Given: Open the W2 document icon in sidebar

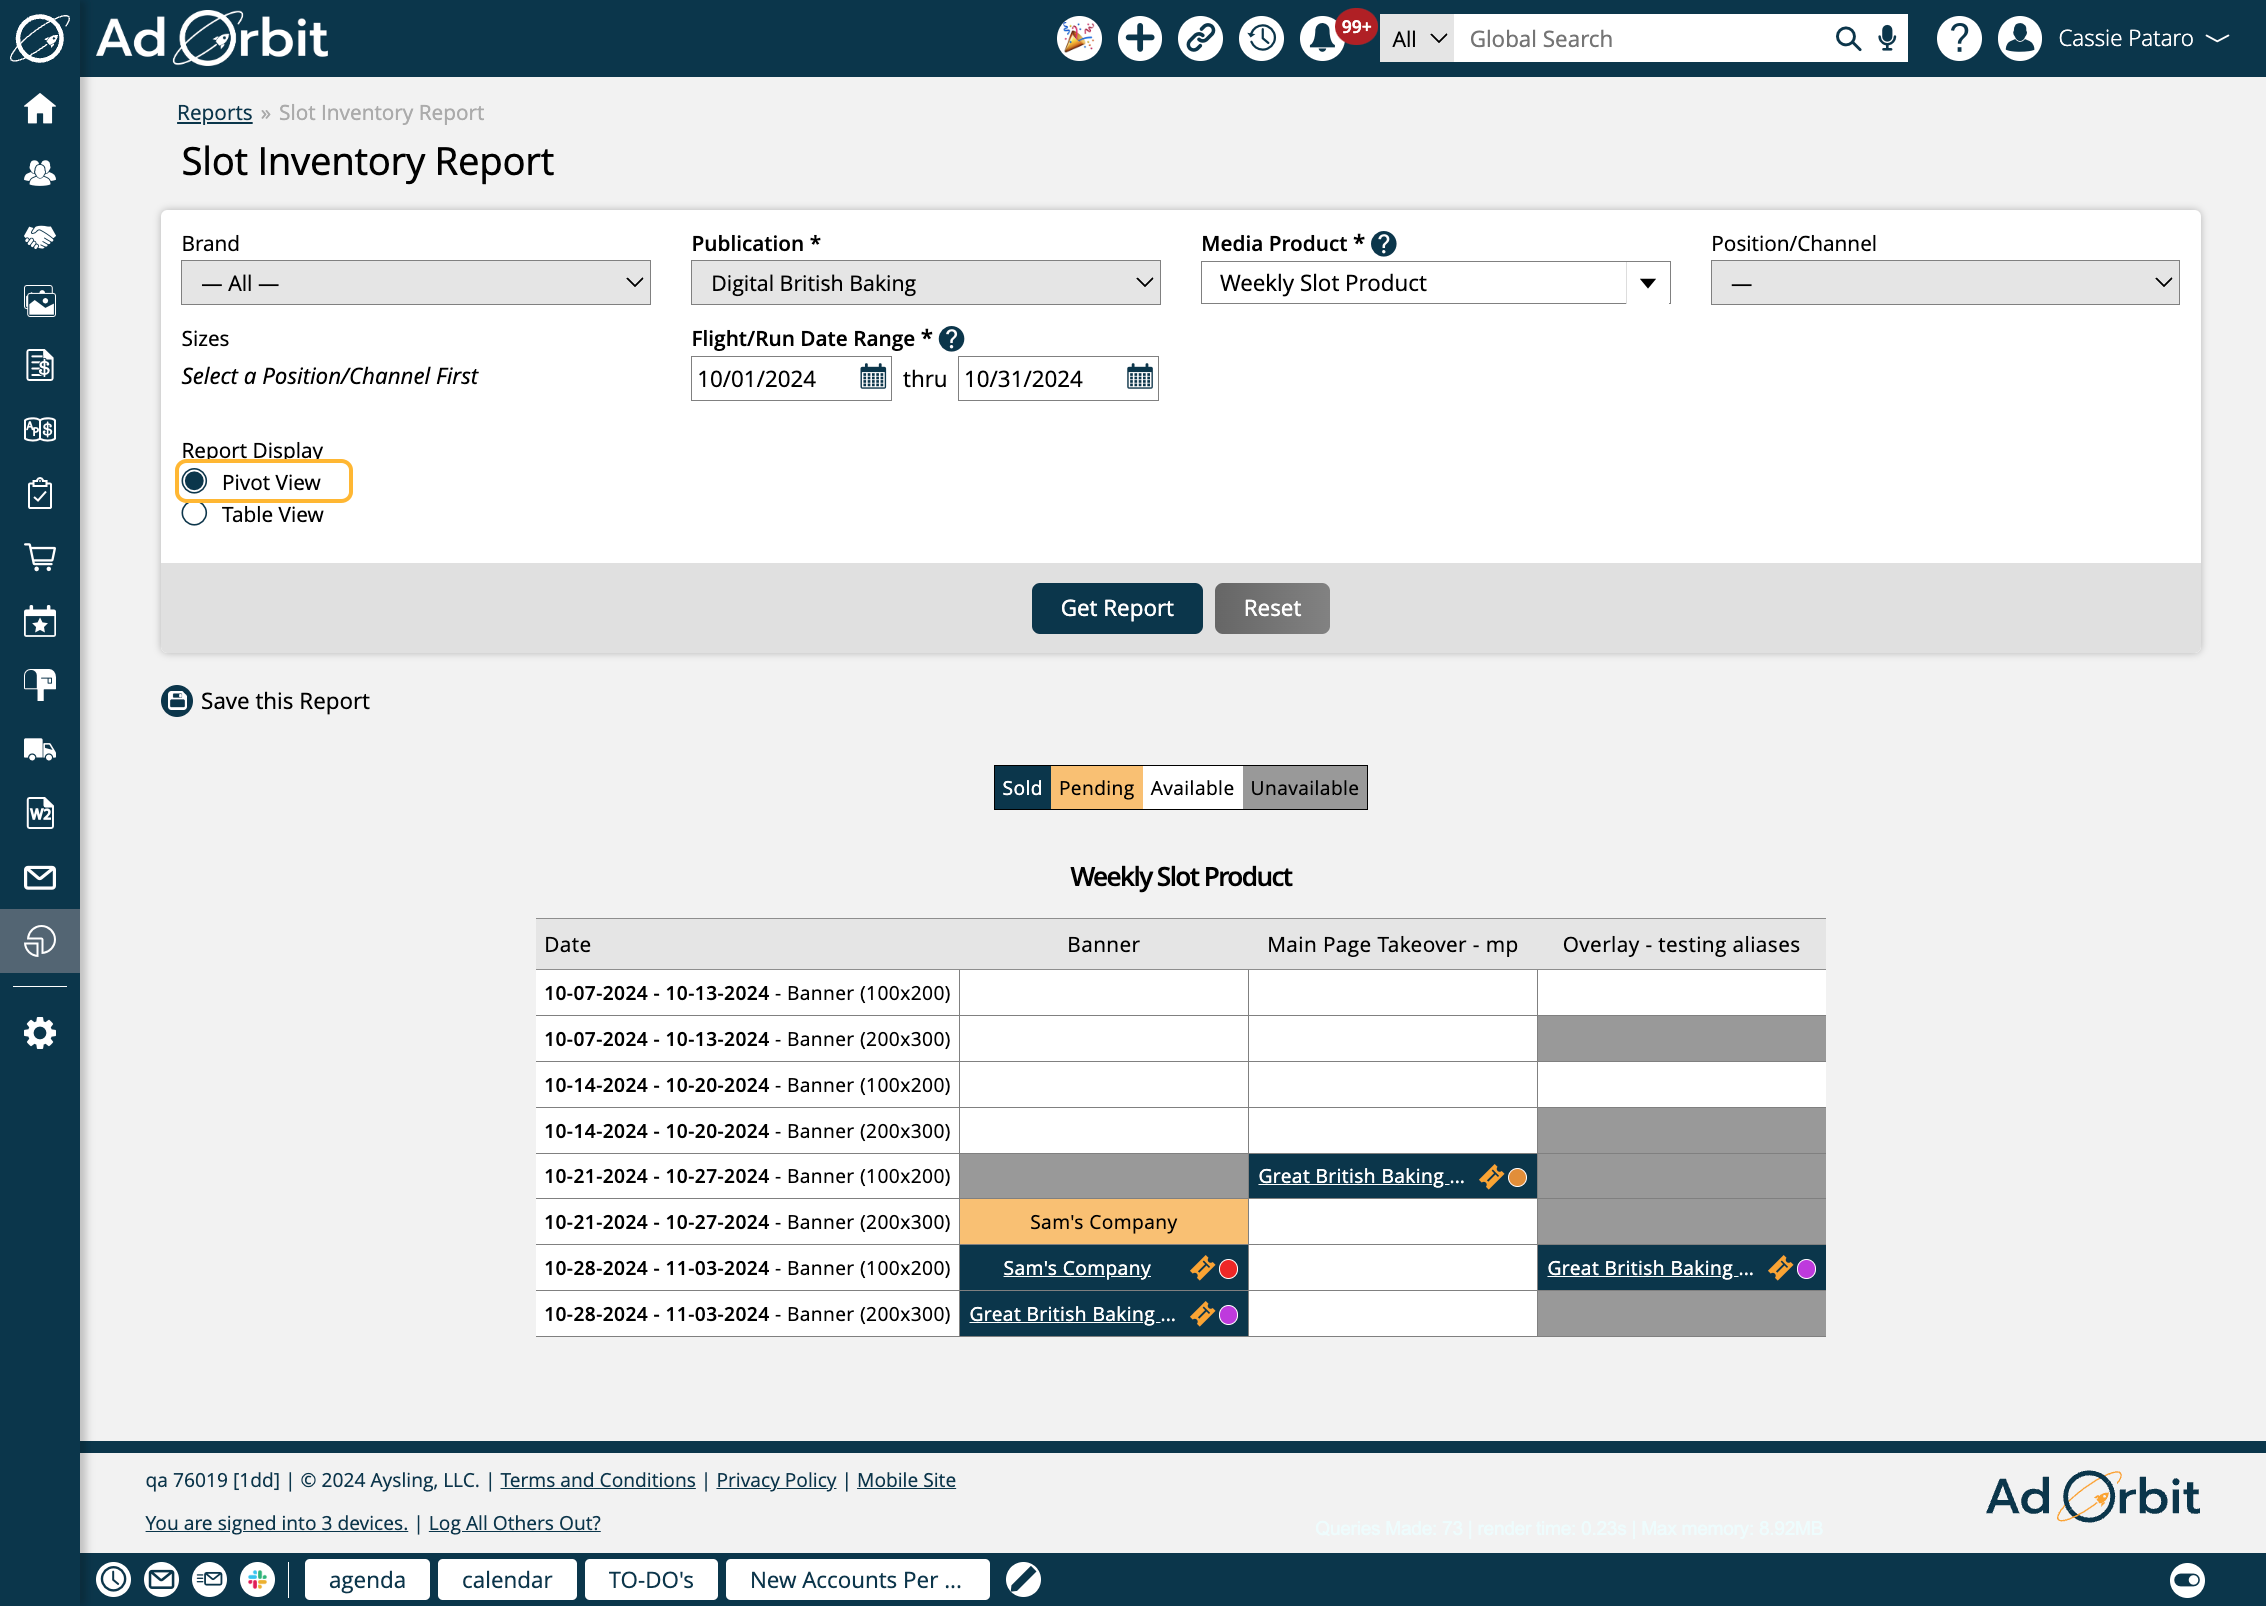Looking at the screenshot, I should [x=40, y=813].
